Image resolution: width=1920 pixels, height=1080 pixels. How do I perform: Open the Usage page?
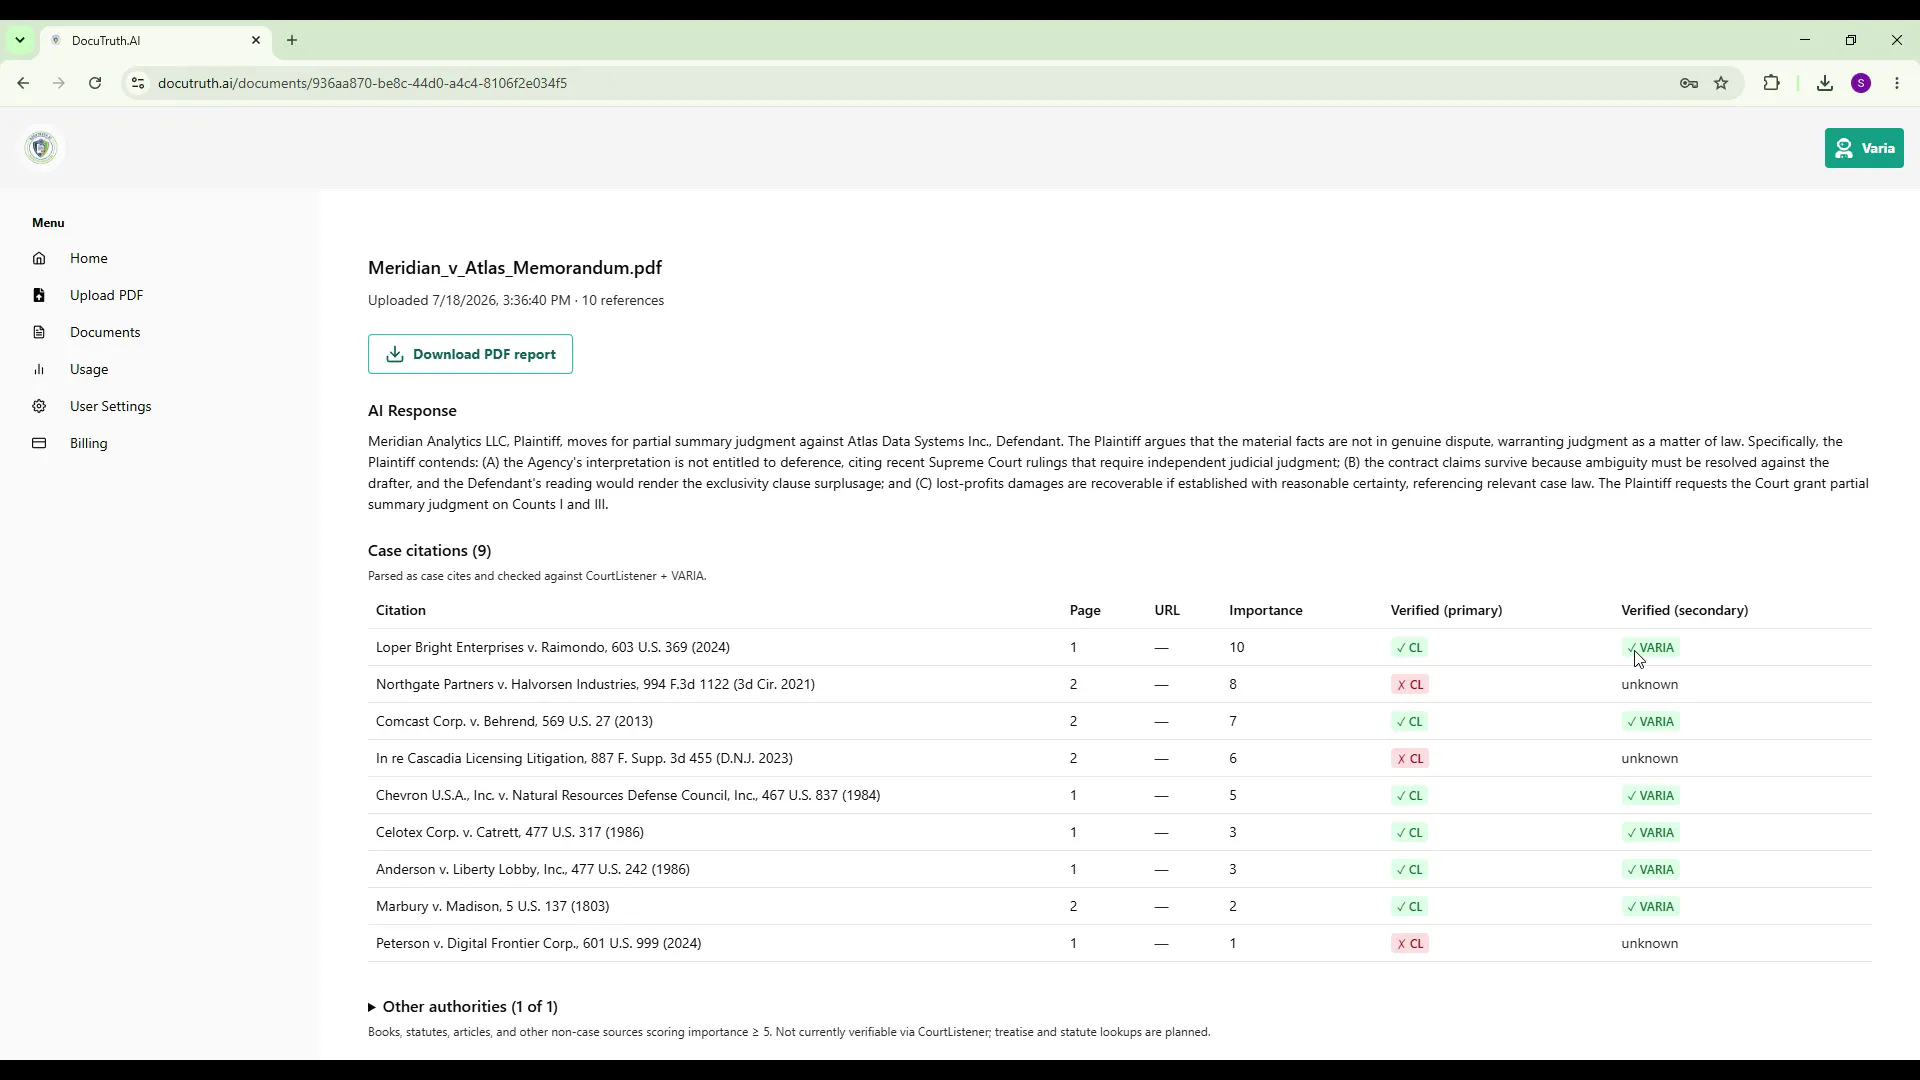click(89, 369)
